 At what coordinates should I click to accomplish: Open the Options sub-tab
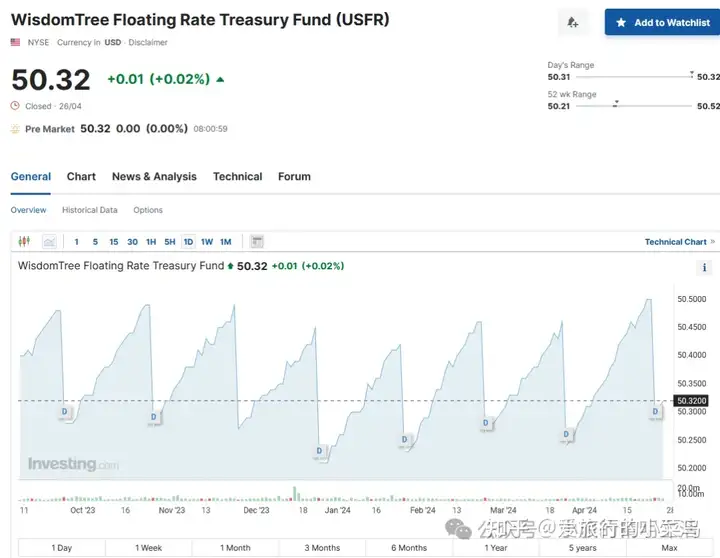(148, 210)
